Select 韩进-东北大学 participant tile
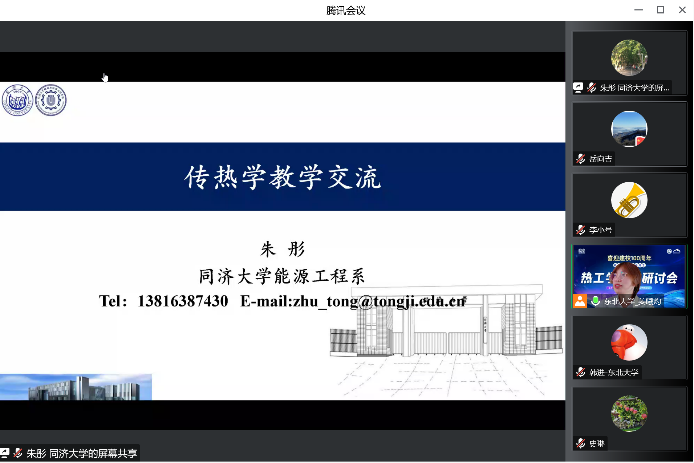The image size is (694, 463). point(629,348)
